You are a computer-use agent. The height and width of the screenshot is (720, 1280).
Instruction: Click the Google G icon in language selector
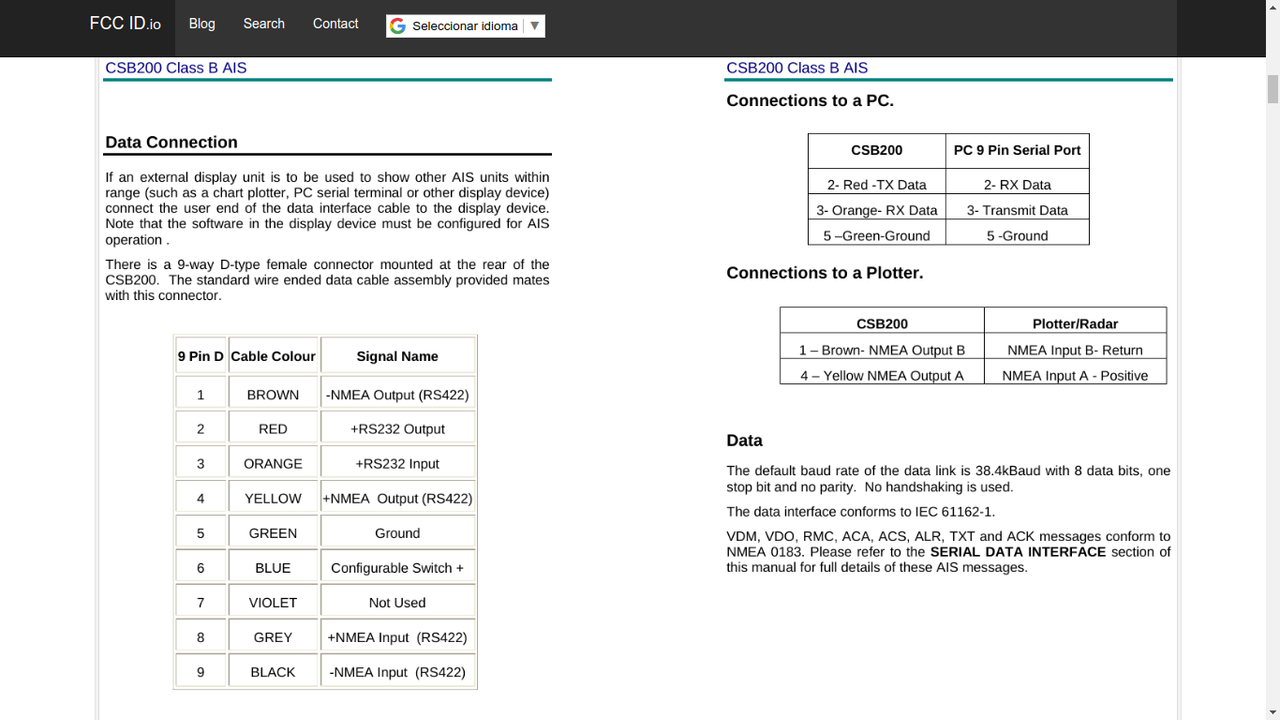(398, 26)
